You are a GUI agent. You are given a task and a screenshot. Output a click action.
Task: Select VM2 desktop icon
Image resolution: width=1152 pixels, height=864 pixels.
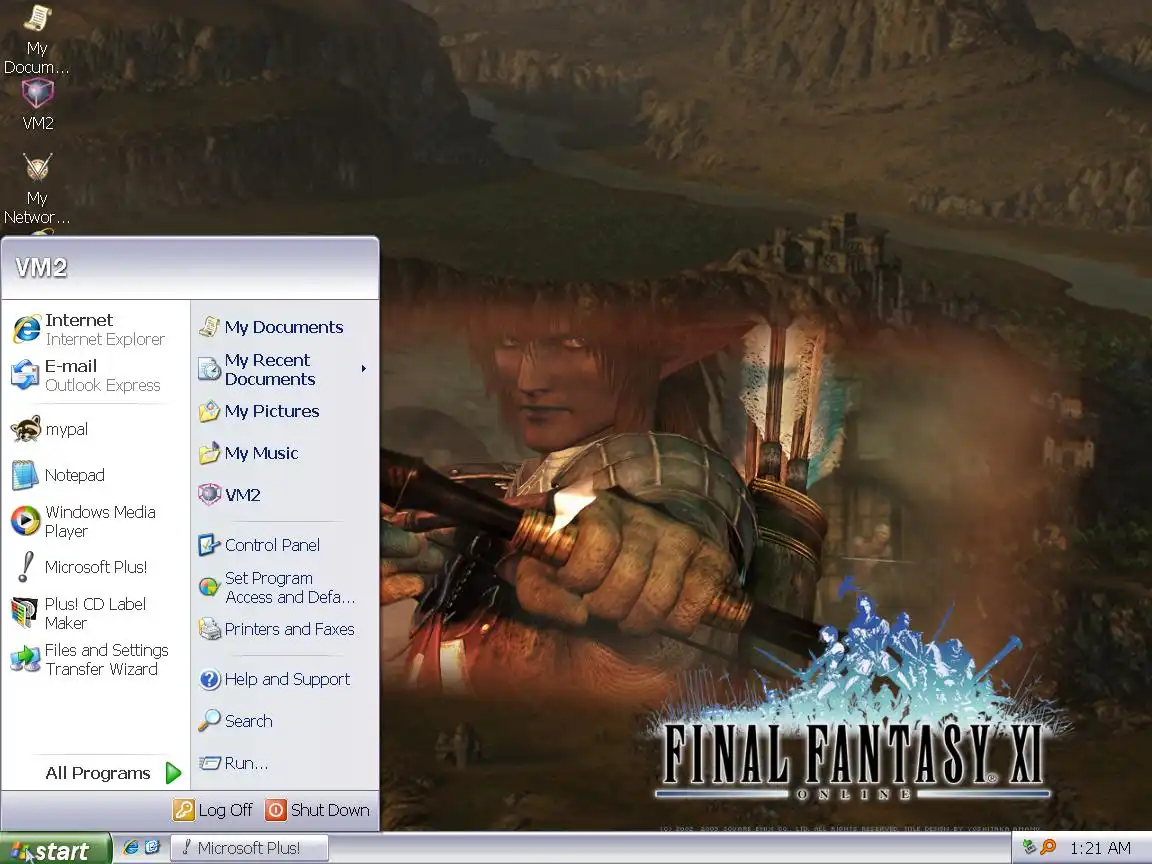click(37, 104)
